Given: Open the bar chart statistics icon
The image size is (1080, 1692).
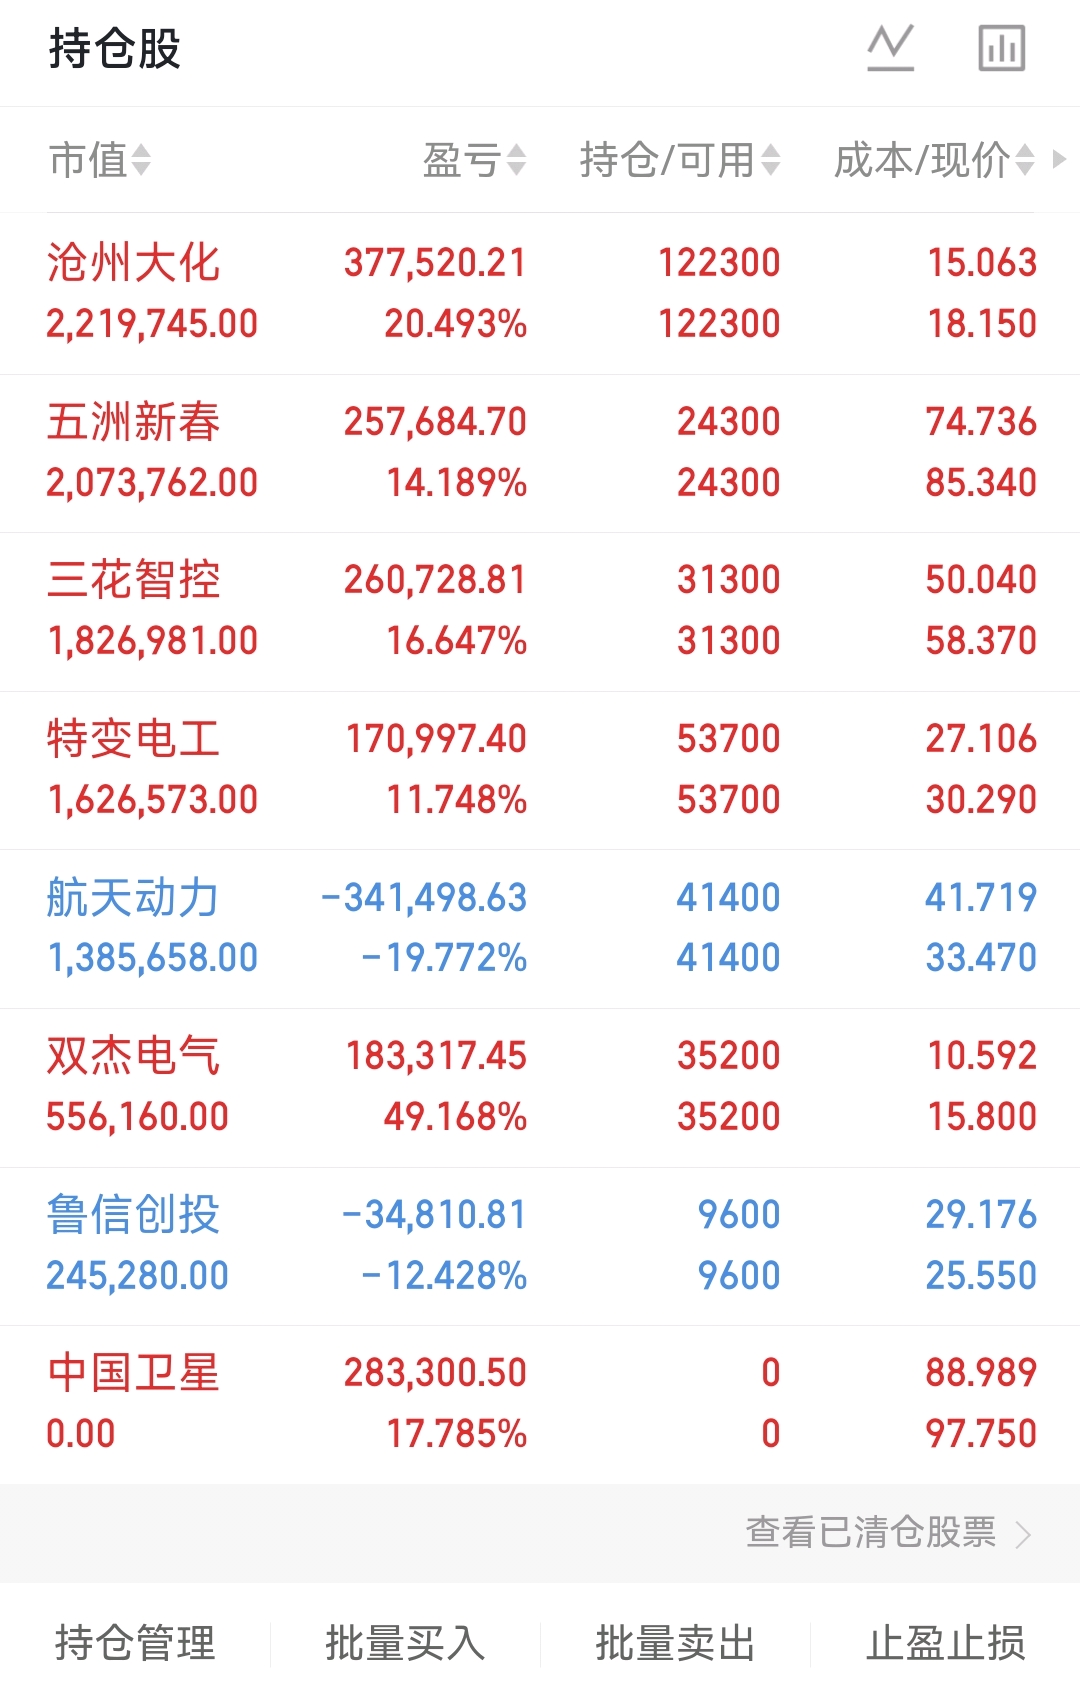Looking at the screenshot, I should 1001,48.
